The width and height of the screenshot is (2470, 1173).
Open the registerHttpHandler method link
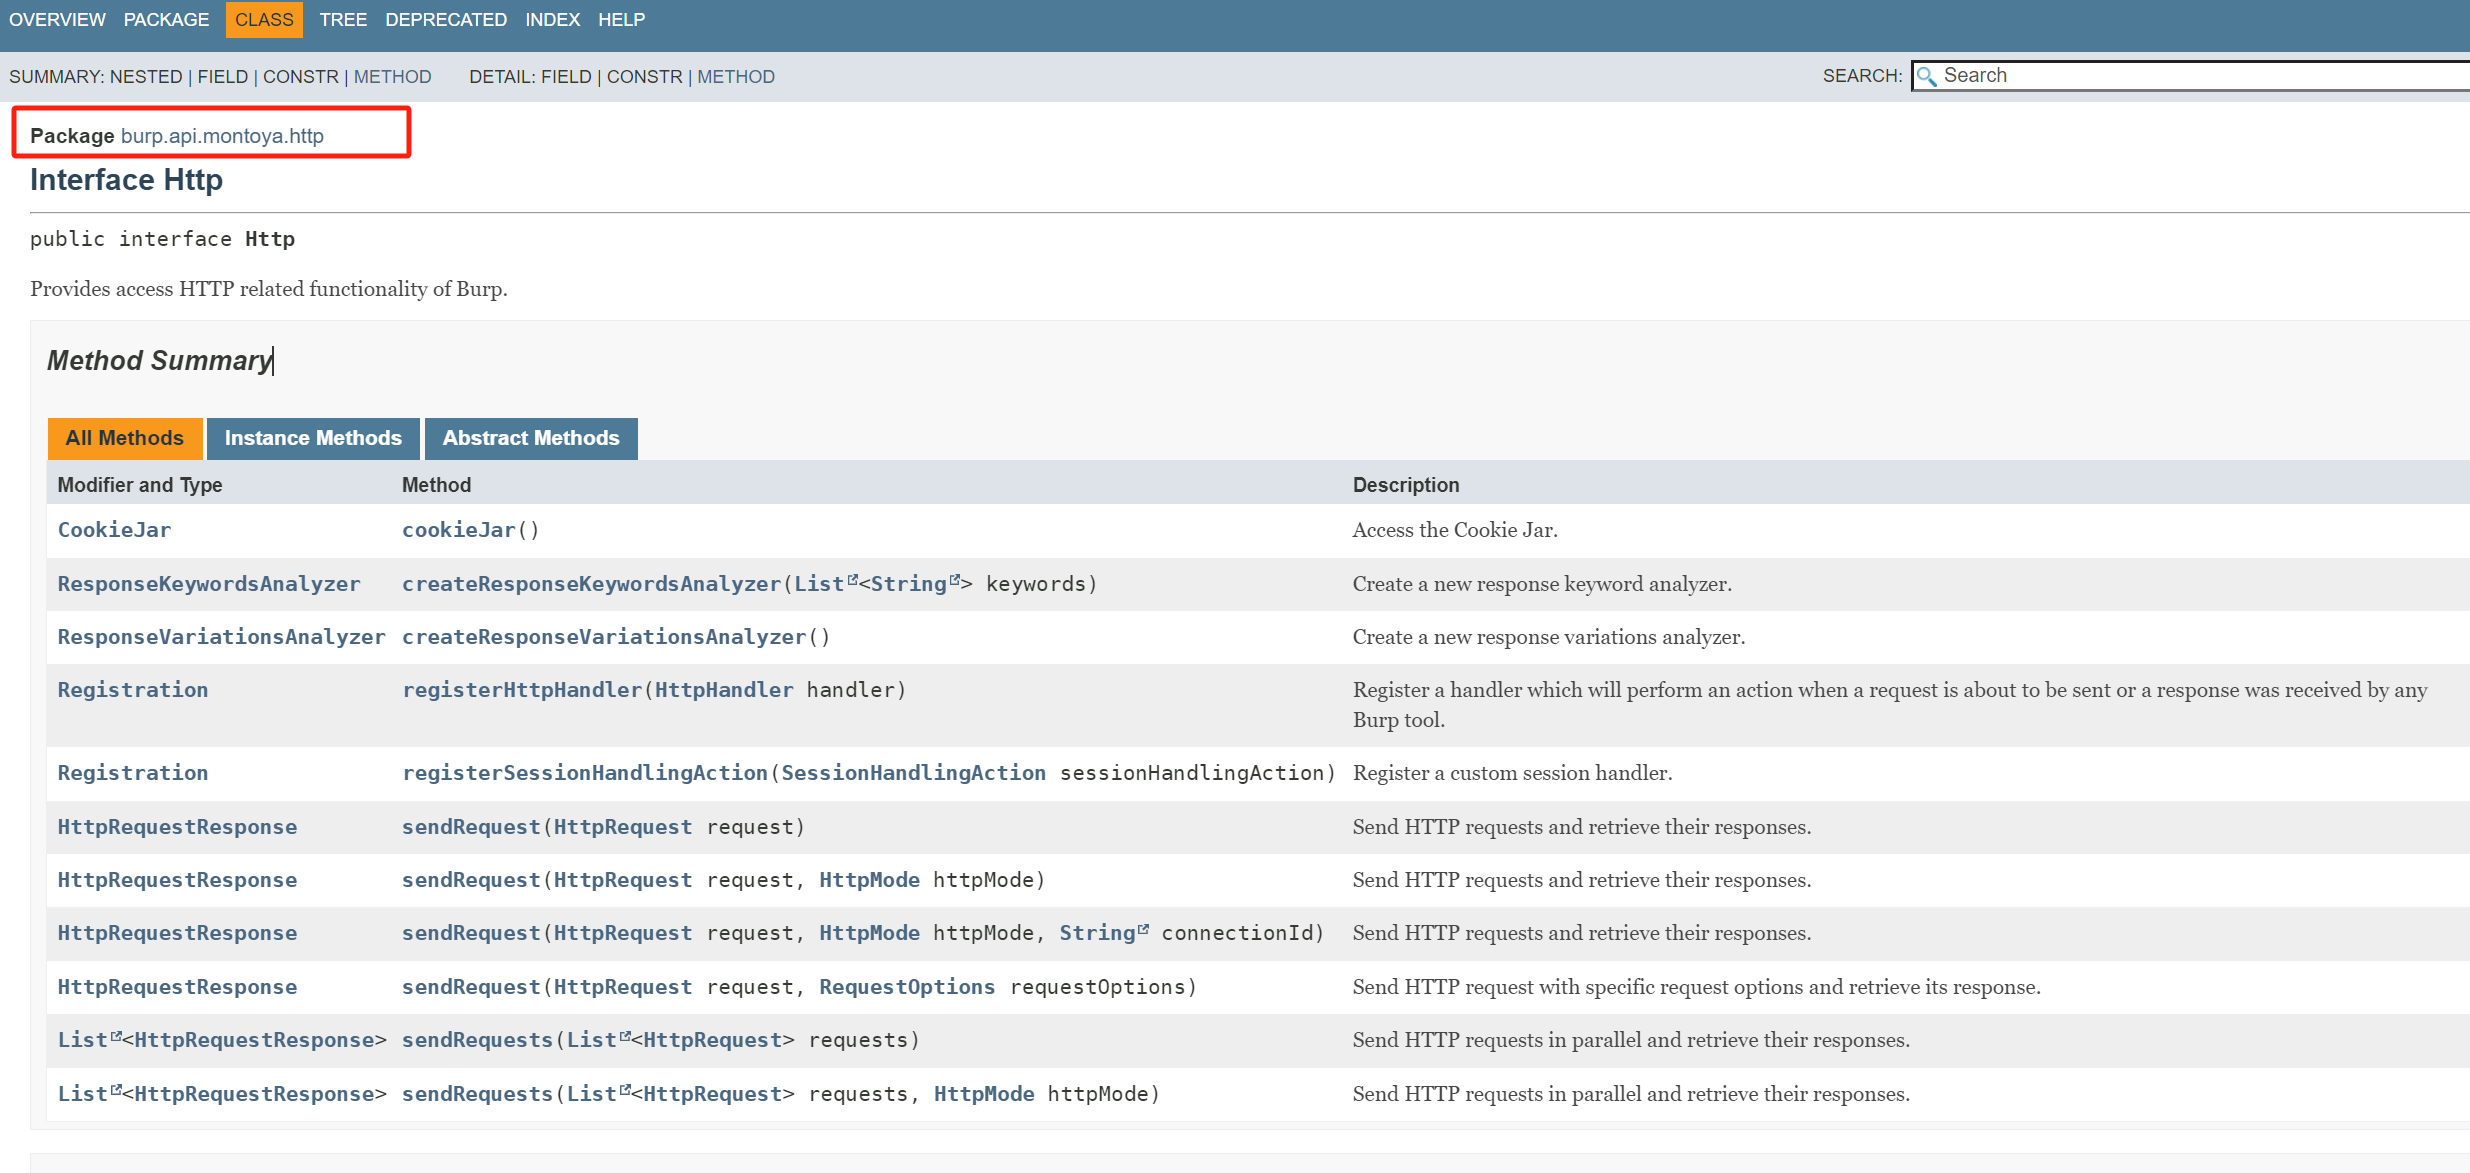coord(521,690)
